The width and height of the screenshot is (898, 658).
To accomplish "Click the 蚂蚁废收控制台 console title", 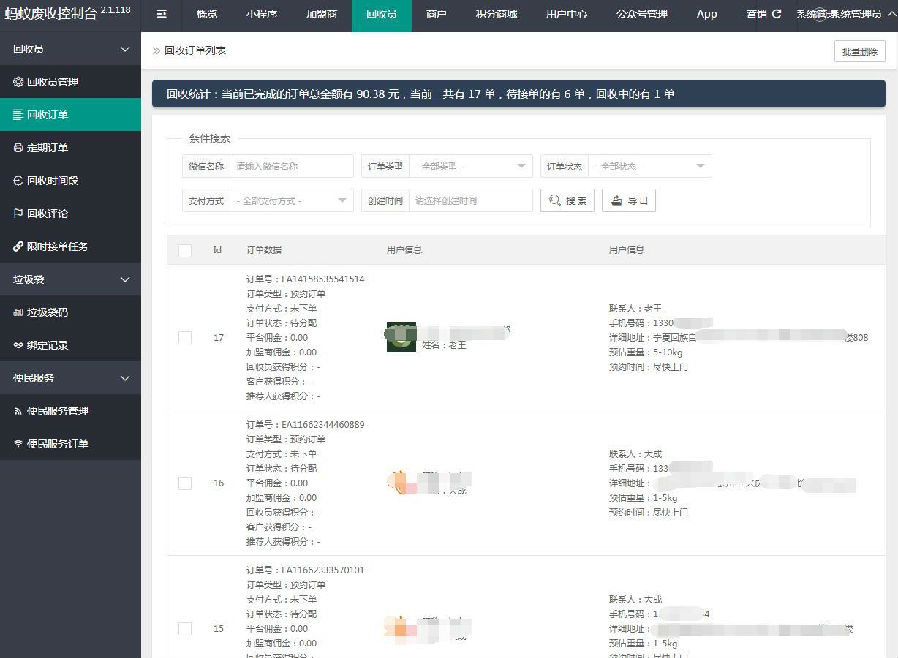I will pos(50,14).
